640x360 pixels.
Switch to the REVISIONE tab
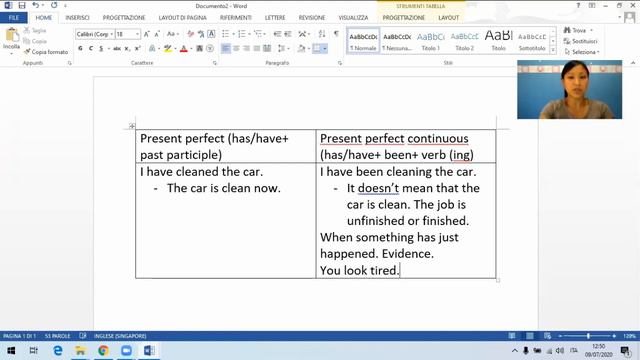[x=312, y=18]
